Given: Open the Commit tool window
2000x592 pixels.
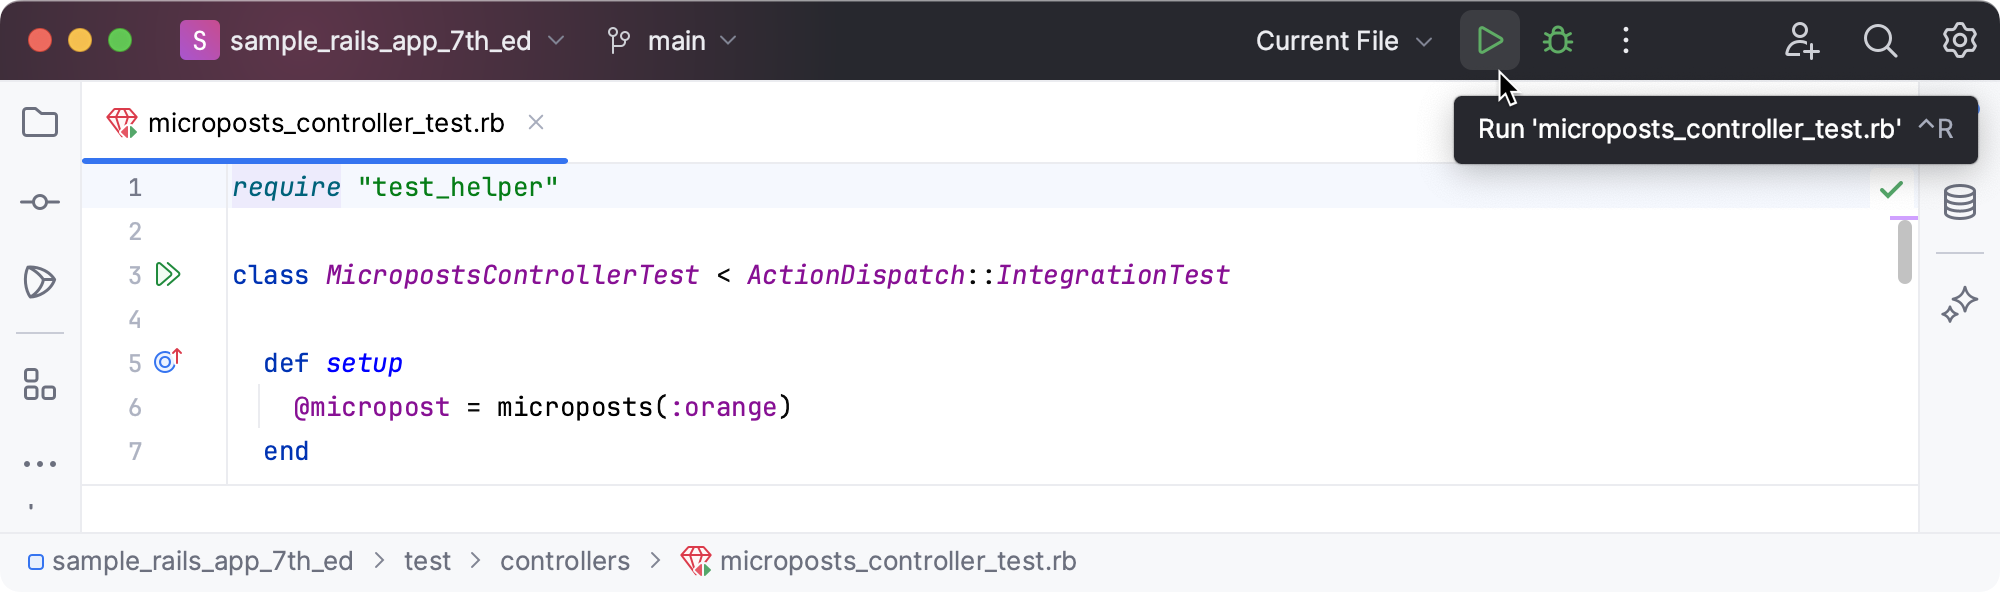Looking at the screenshot, I should 40,202.
